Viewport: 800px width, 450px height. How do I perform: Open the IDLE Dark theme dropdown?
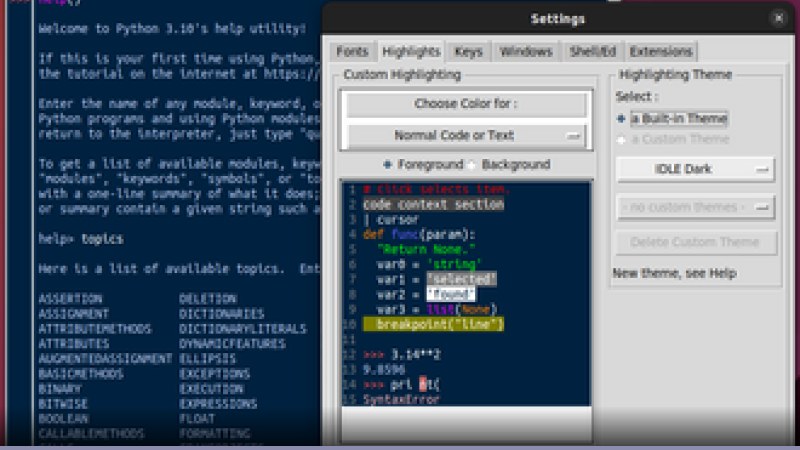coord(695,169)
